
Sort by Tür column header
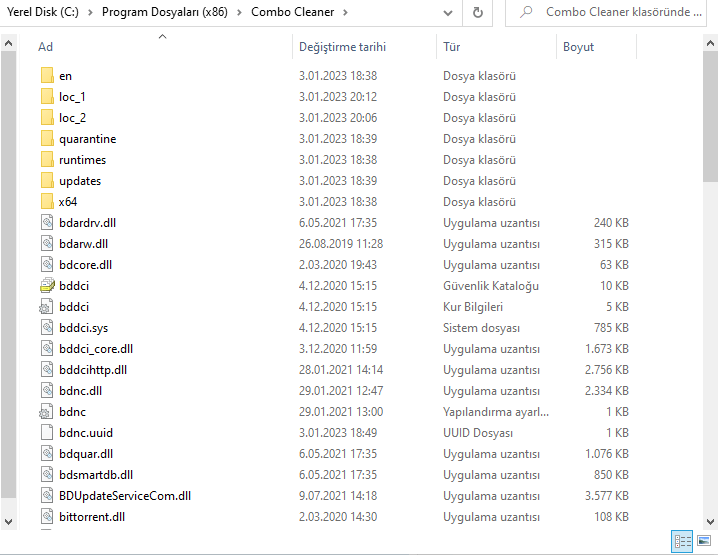click(x=451, y=47)
